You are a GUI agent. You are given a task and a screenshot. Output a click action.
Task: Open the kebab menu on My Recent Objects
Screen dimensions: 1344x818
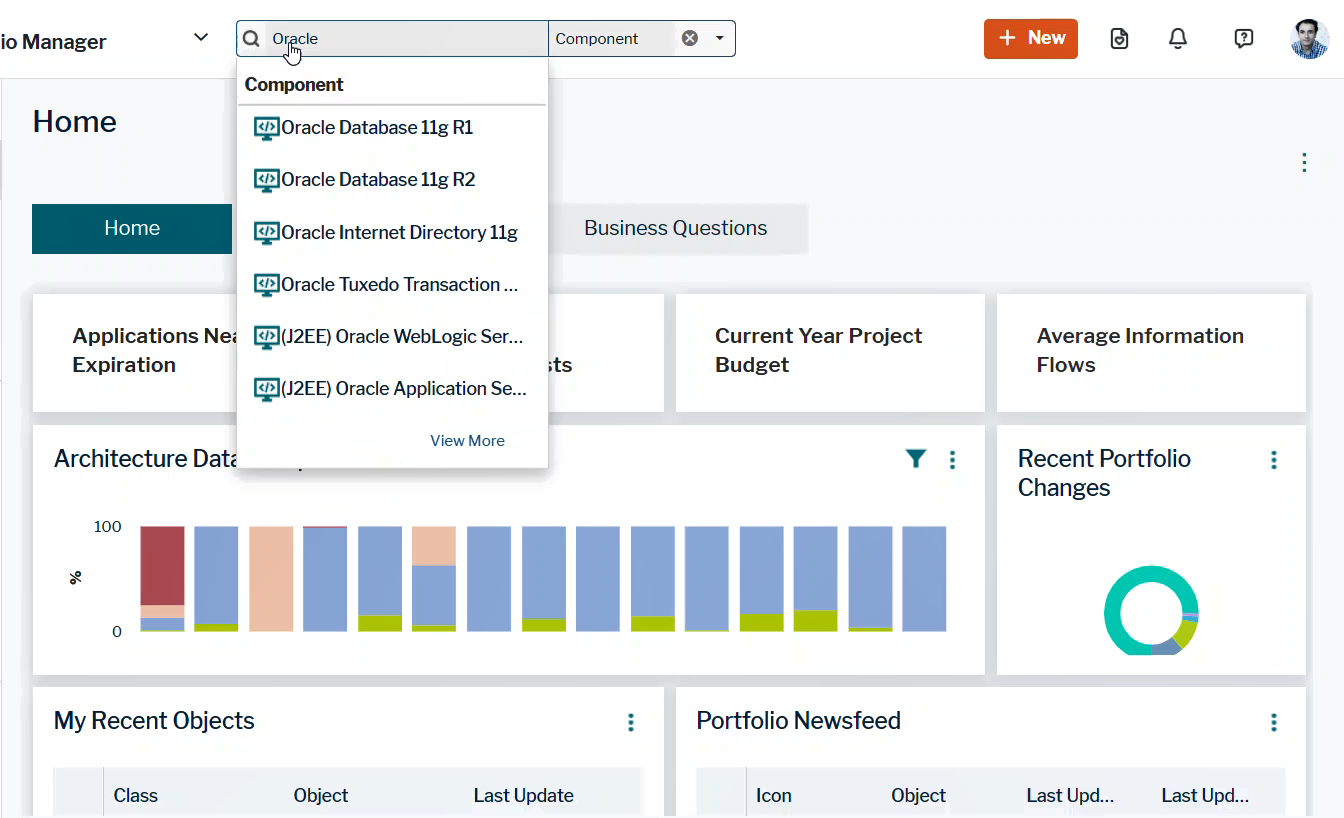pos(631,722)
